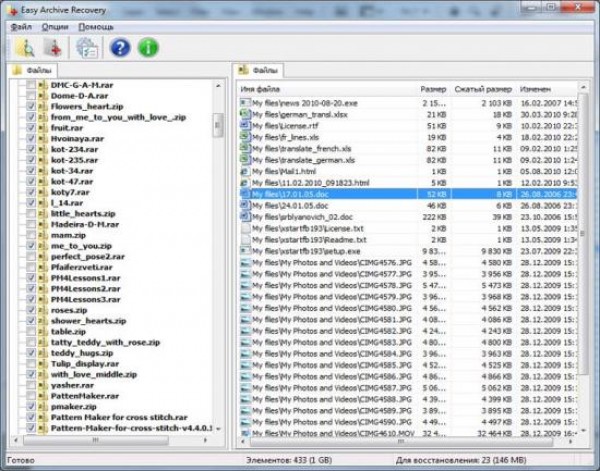Image resolution: width=600 pixels, height=471 pixels.
Task: Click the text file icon of Readme.txt
Action: (246, 240)
